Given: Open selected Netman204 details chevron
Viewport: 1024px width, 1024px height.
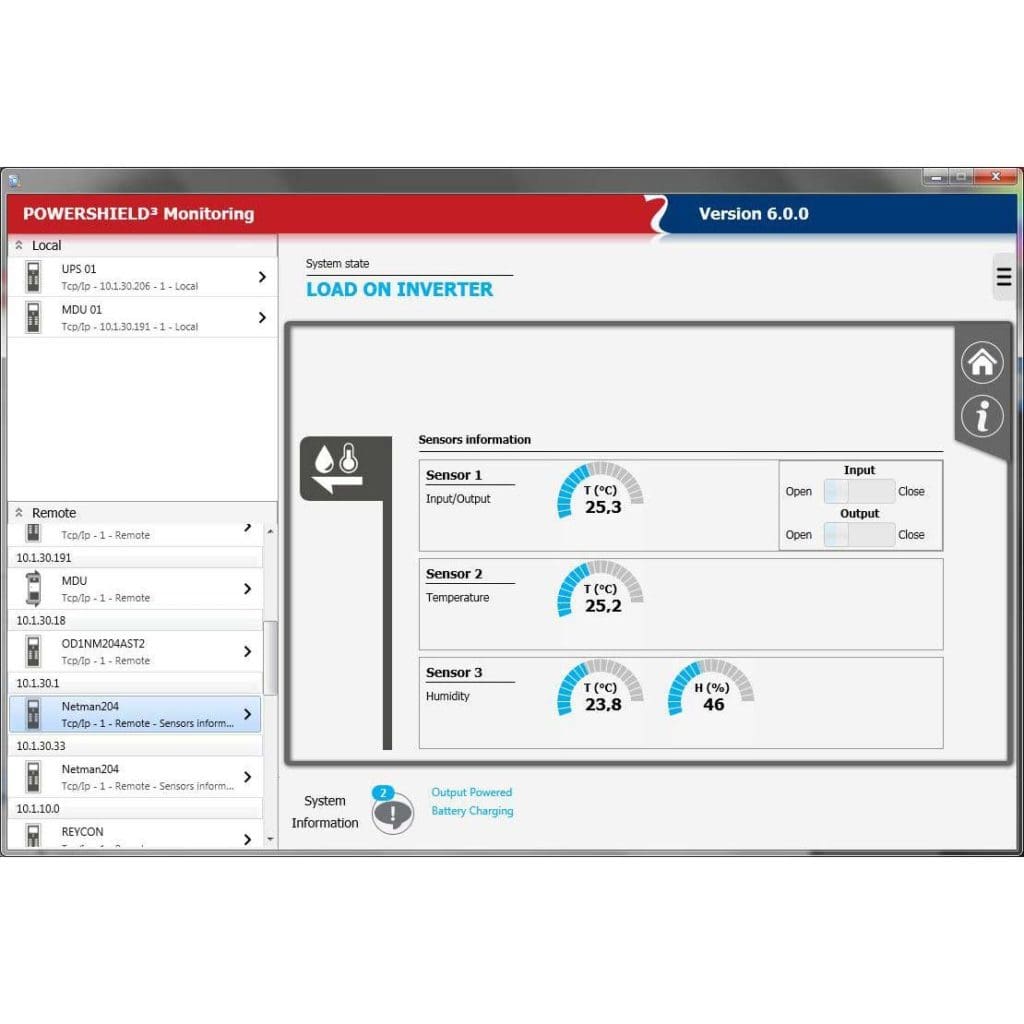Looking at the screenshot, I should [248, 714].
